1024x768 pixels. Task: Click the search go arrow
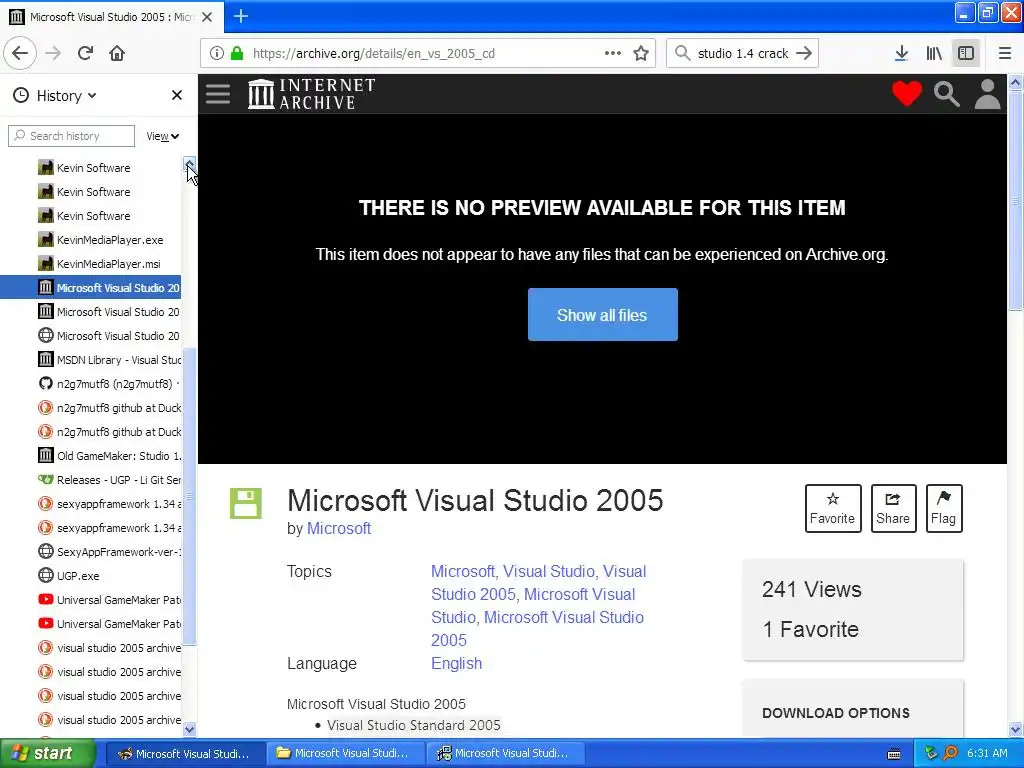click(x=805, y=54)
